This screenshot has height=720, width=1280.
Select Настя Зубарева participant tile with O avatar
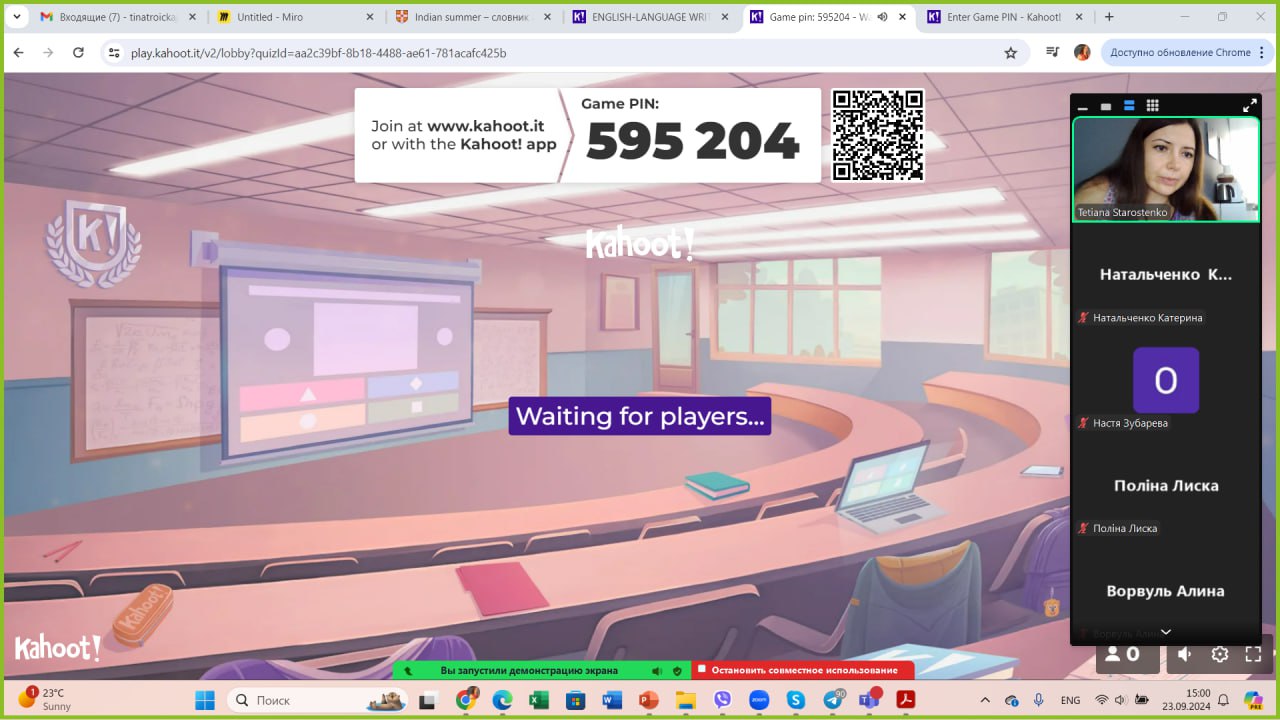click(x=1166, y=381)
